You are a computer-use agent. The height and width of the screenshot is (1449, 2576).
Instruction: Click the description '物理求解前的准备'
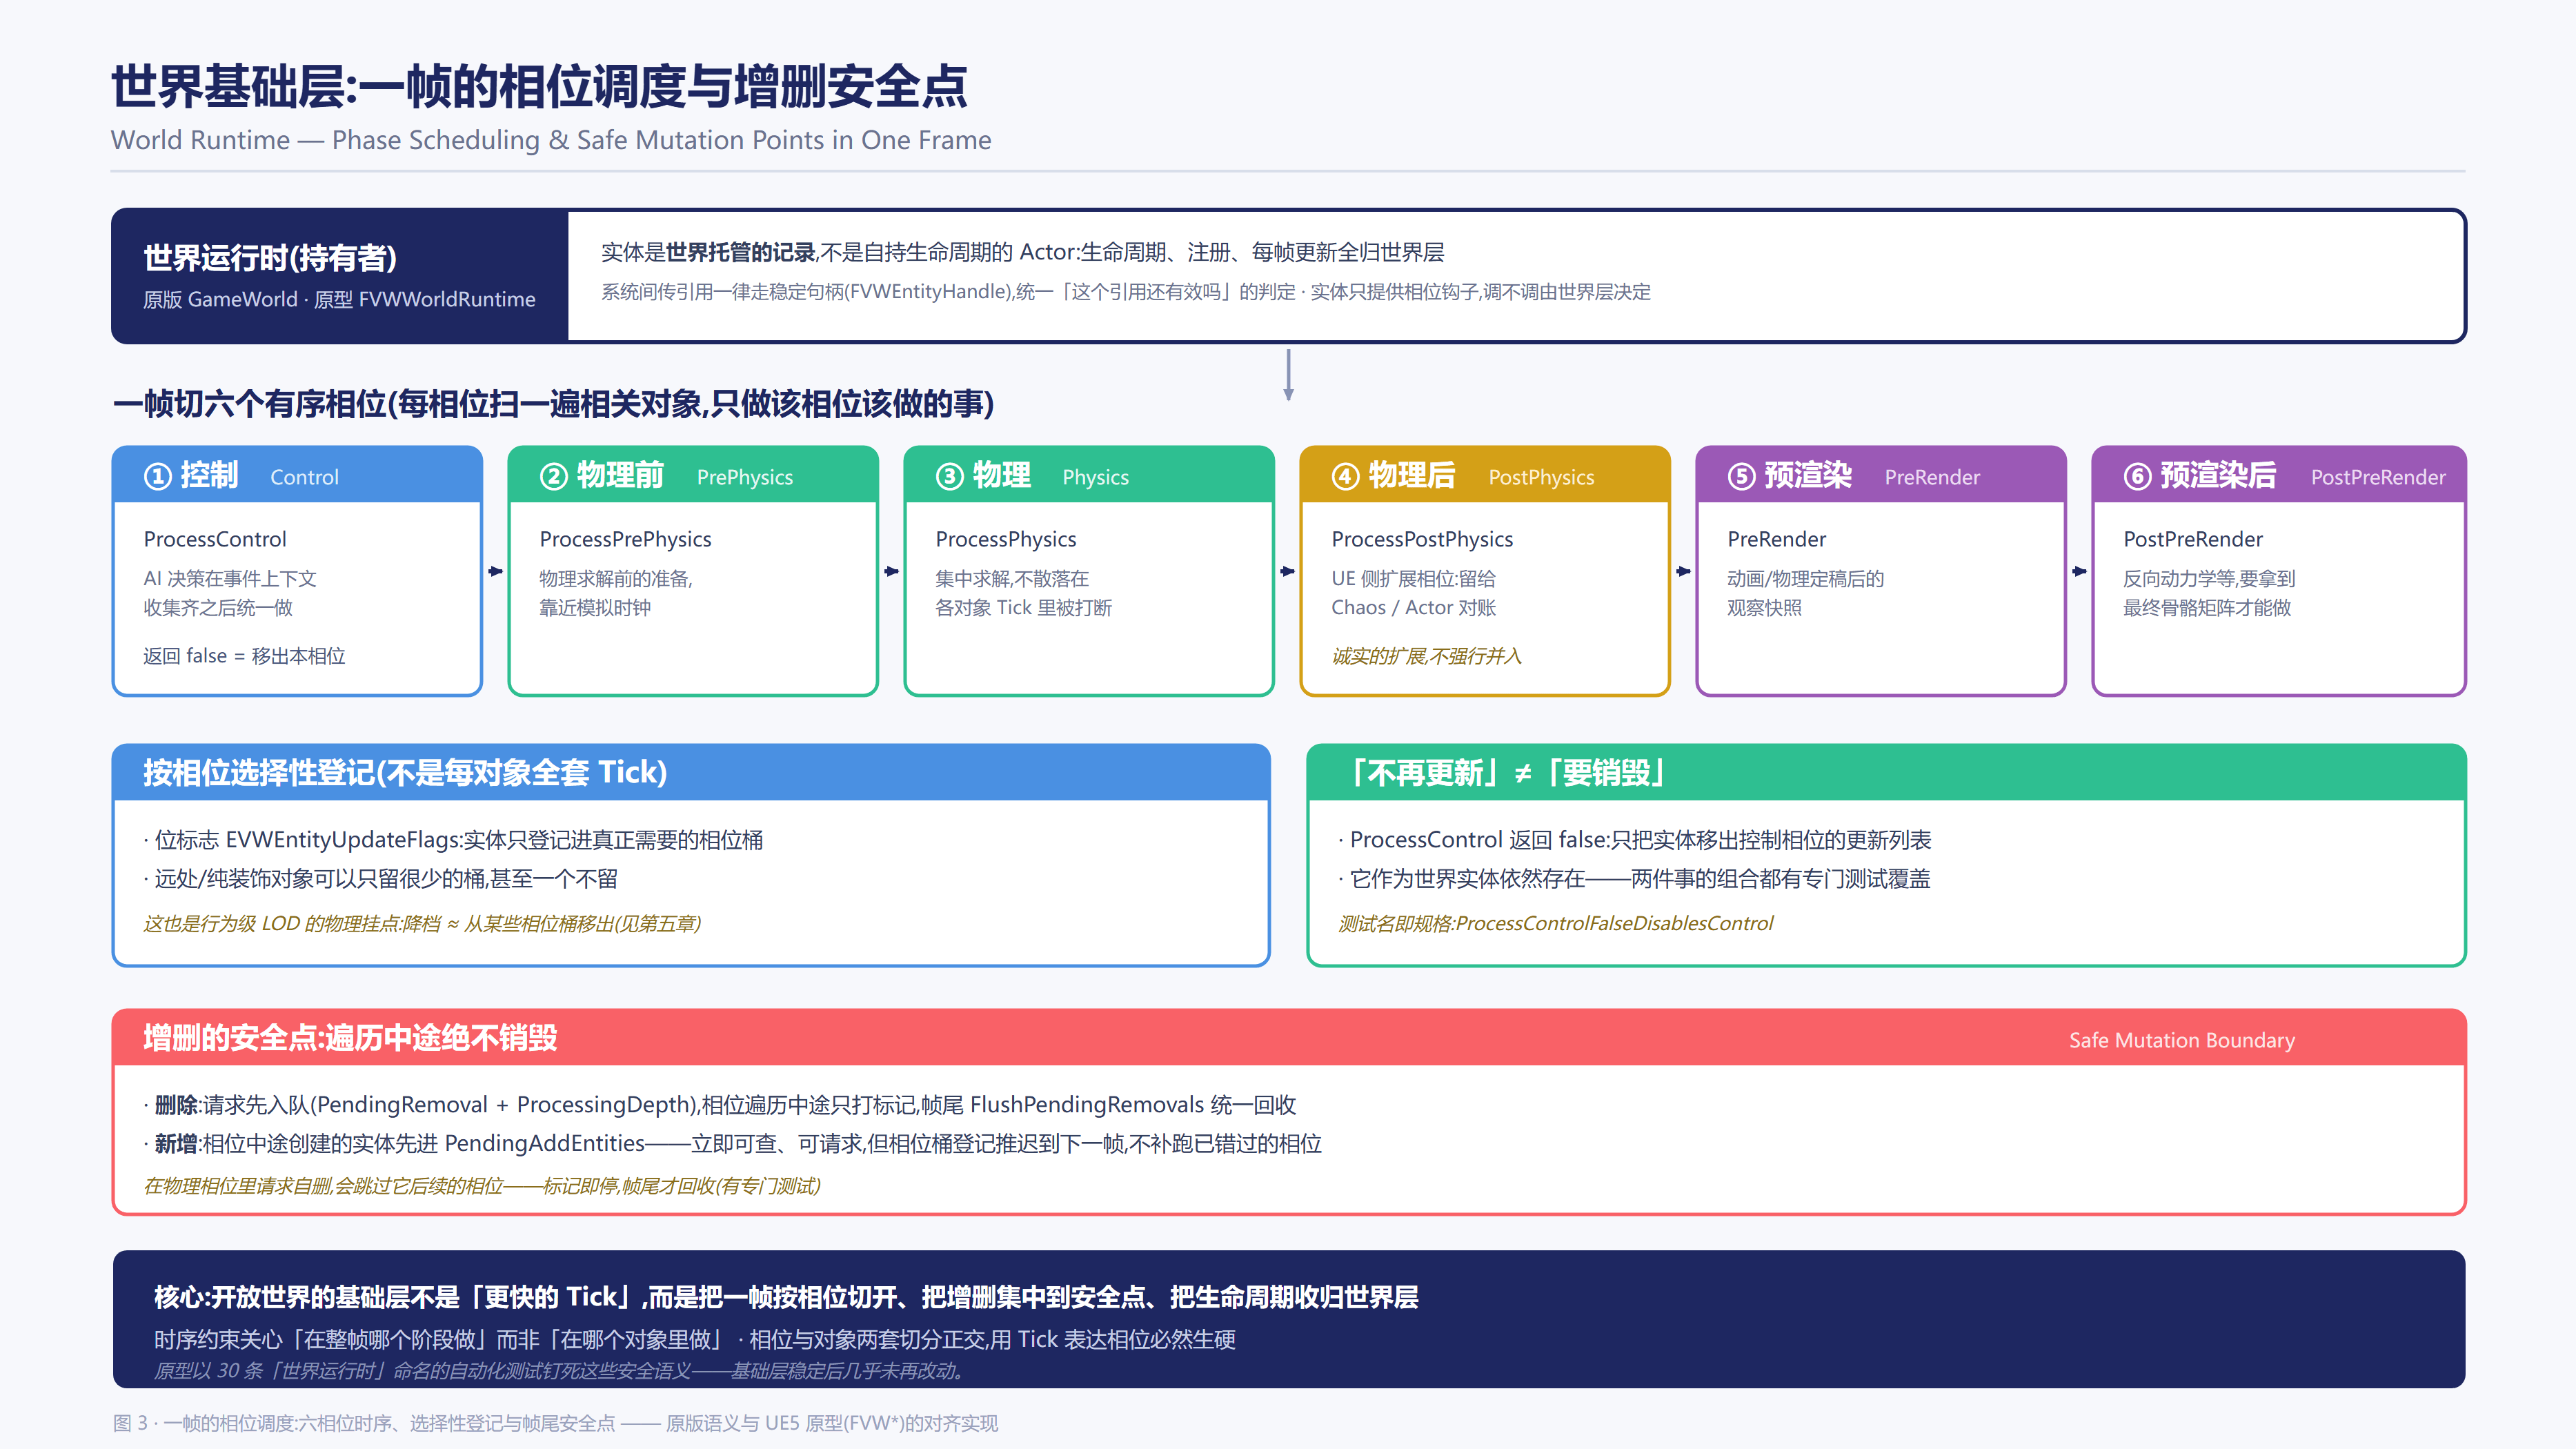(x=616, y=578)
